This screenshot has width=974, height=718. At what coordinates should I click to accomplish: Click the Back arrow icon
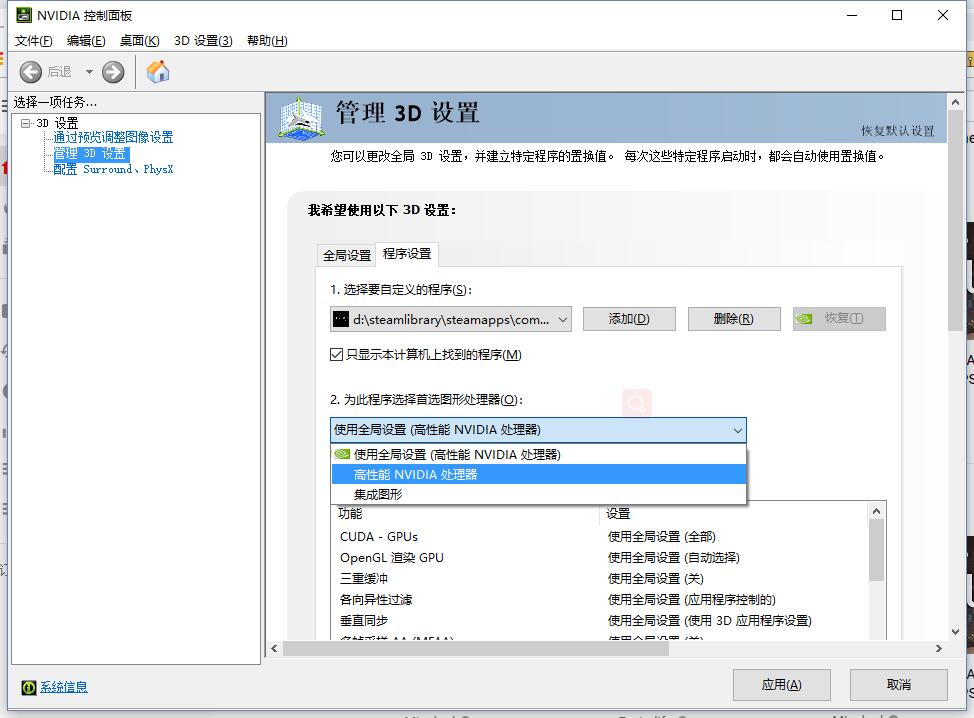pyautogui.click(x=31, y=71)
